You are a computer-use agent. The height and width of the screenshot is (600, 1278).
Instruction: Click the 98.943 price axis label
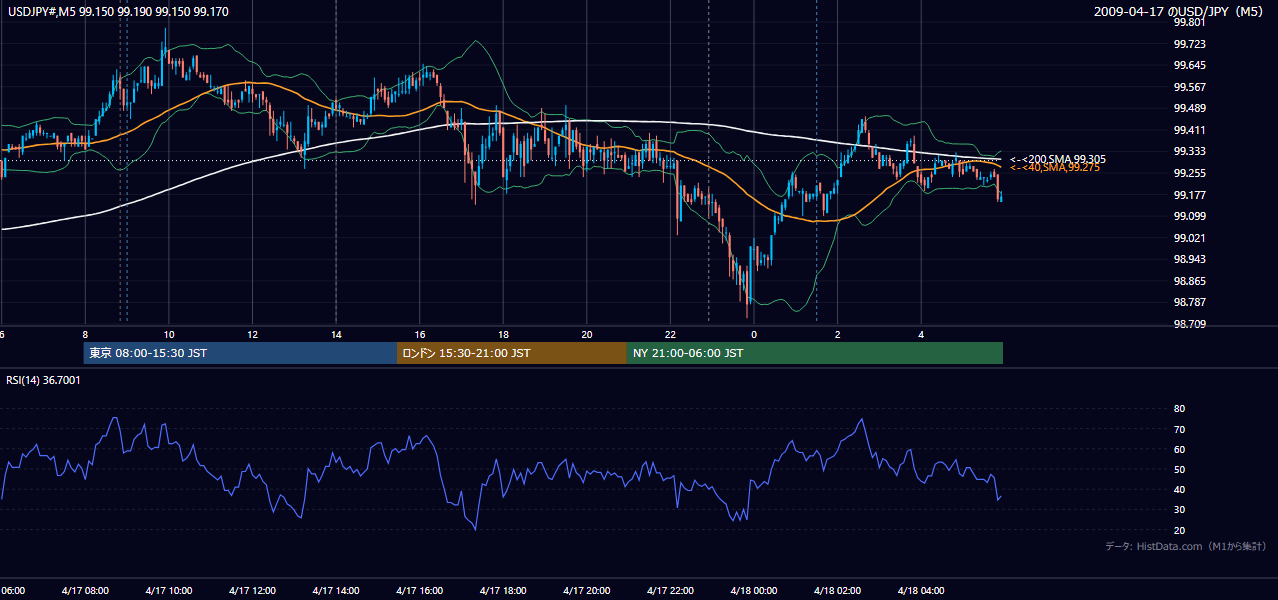tap(1189, 259)
